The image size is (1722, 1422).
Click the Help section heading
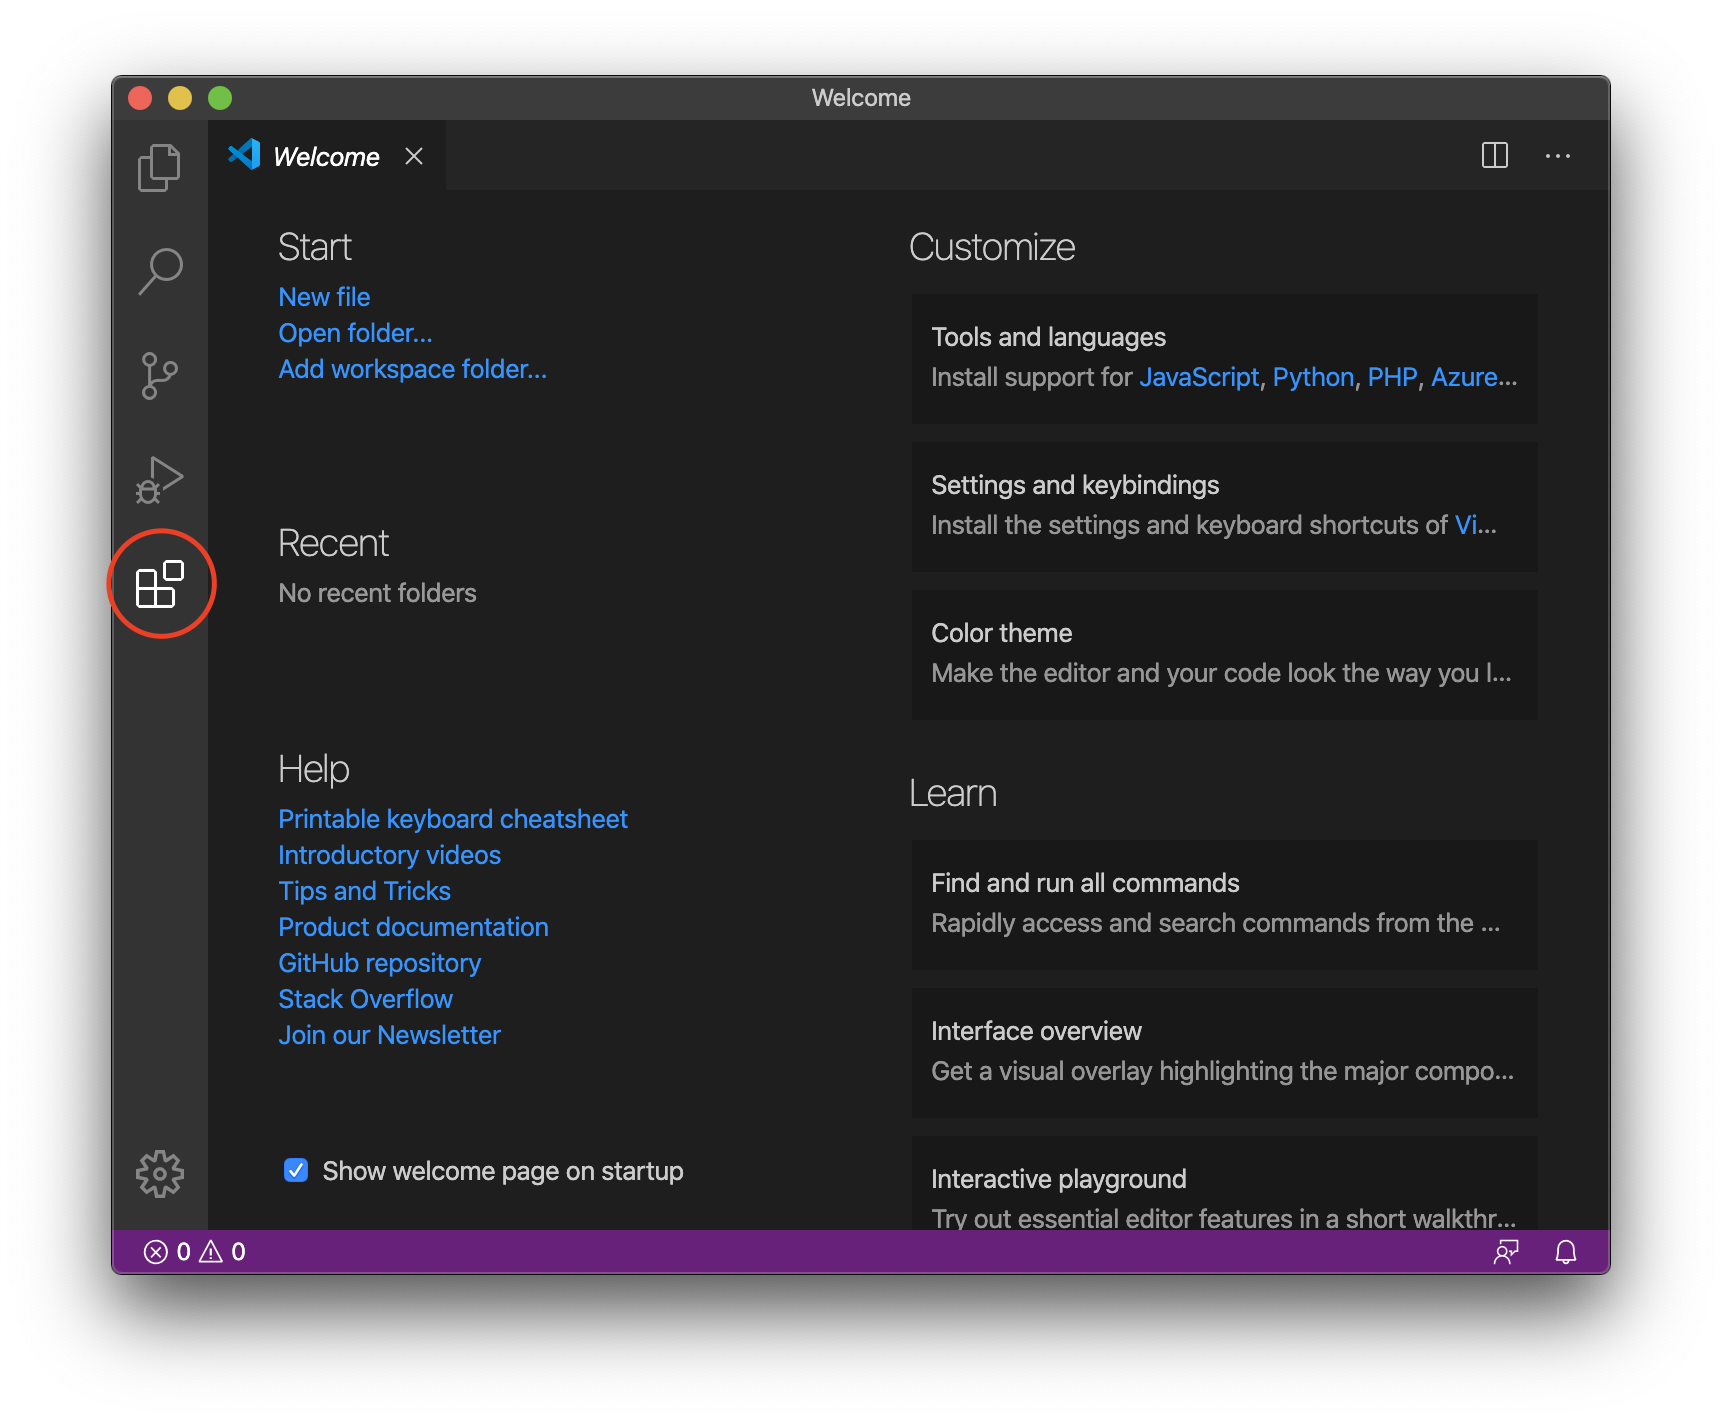[314, 769]
